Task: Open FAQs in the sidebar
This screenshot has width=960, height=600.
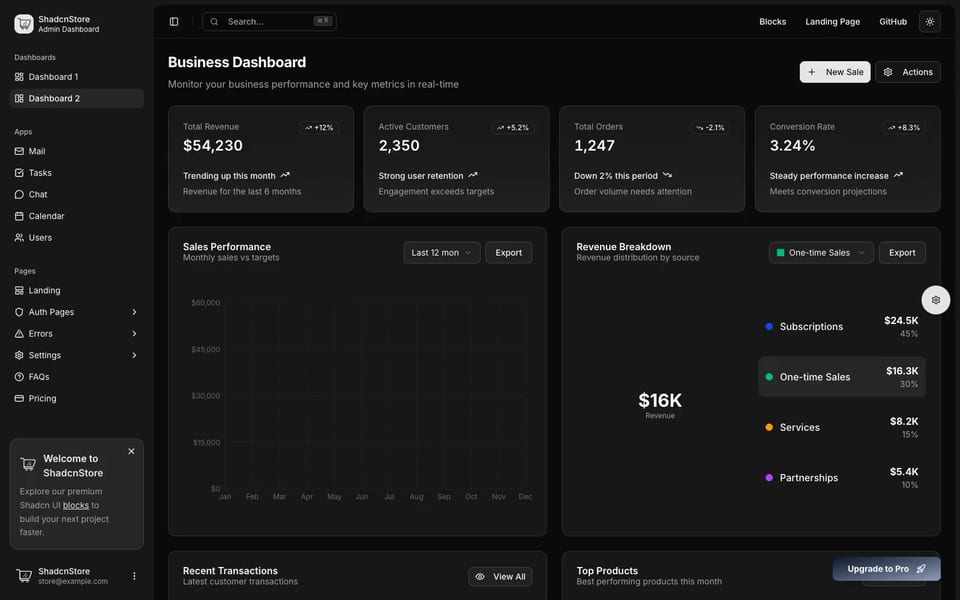Action: [77, 377]
